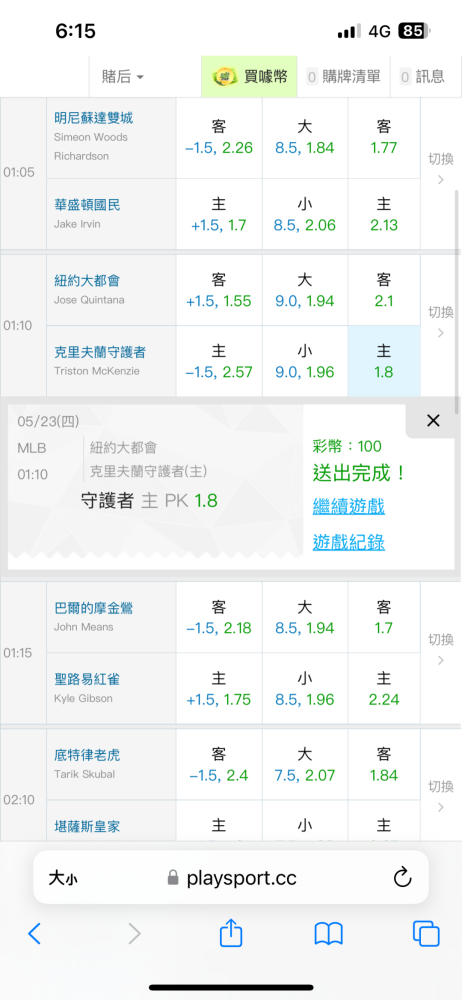Click the 遊戲紀錄 link

click(x=348, y=542)
